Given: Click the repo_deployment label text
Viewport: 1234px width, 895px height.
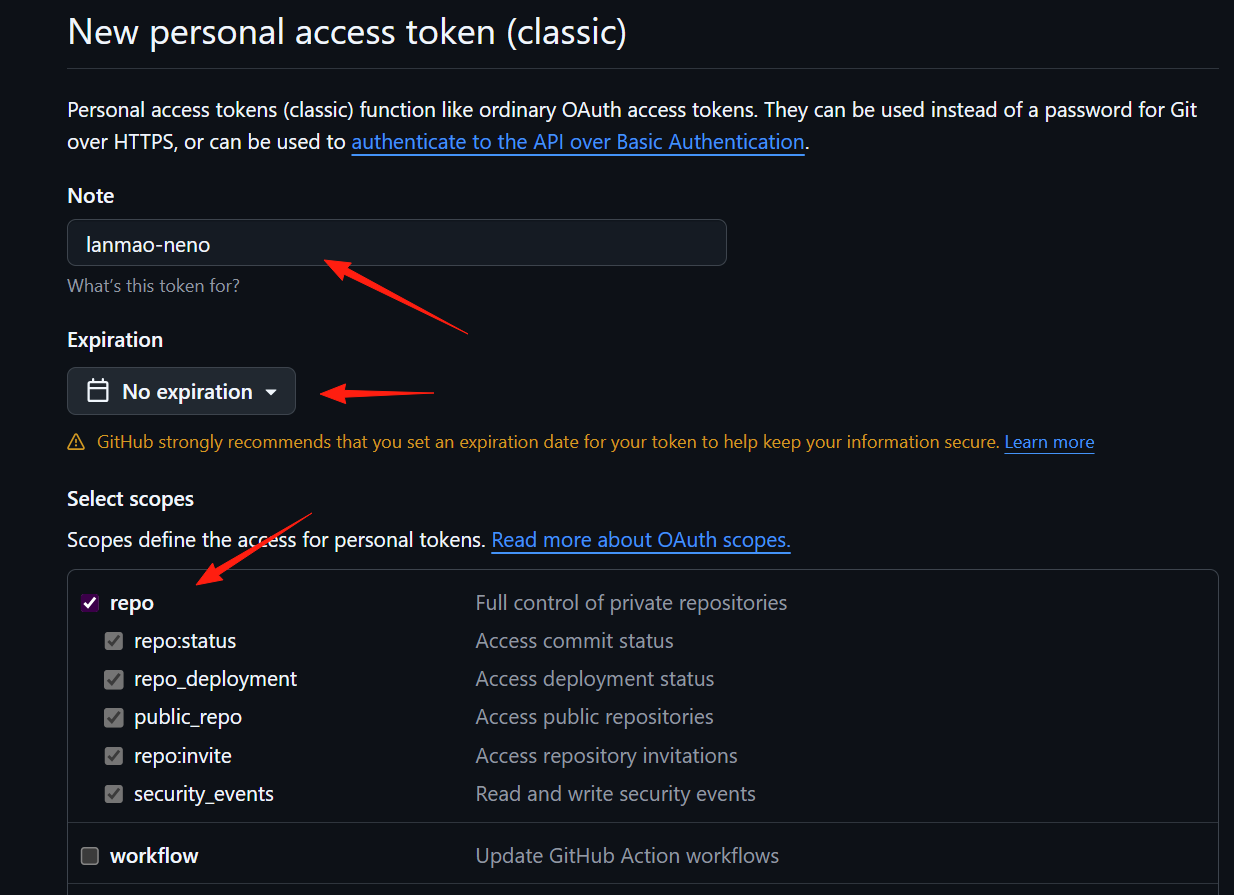Looking at the screenshot, I should click(x=215, y=679).
